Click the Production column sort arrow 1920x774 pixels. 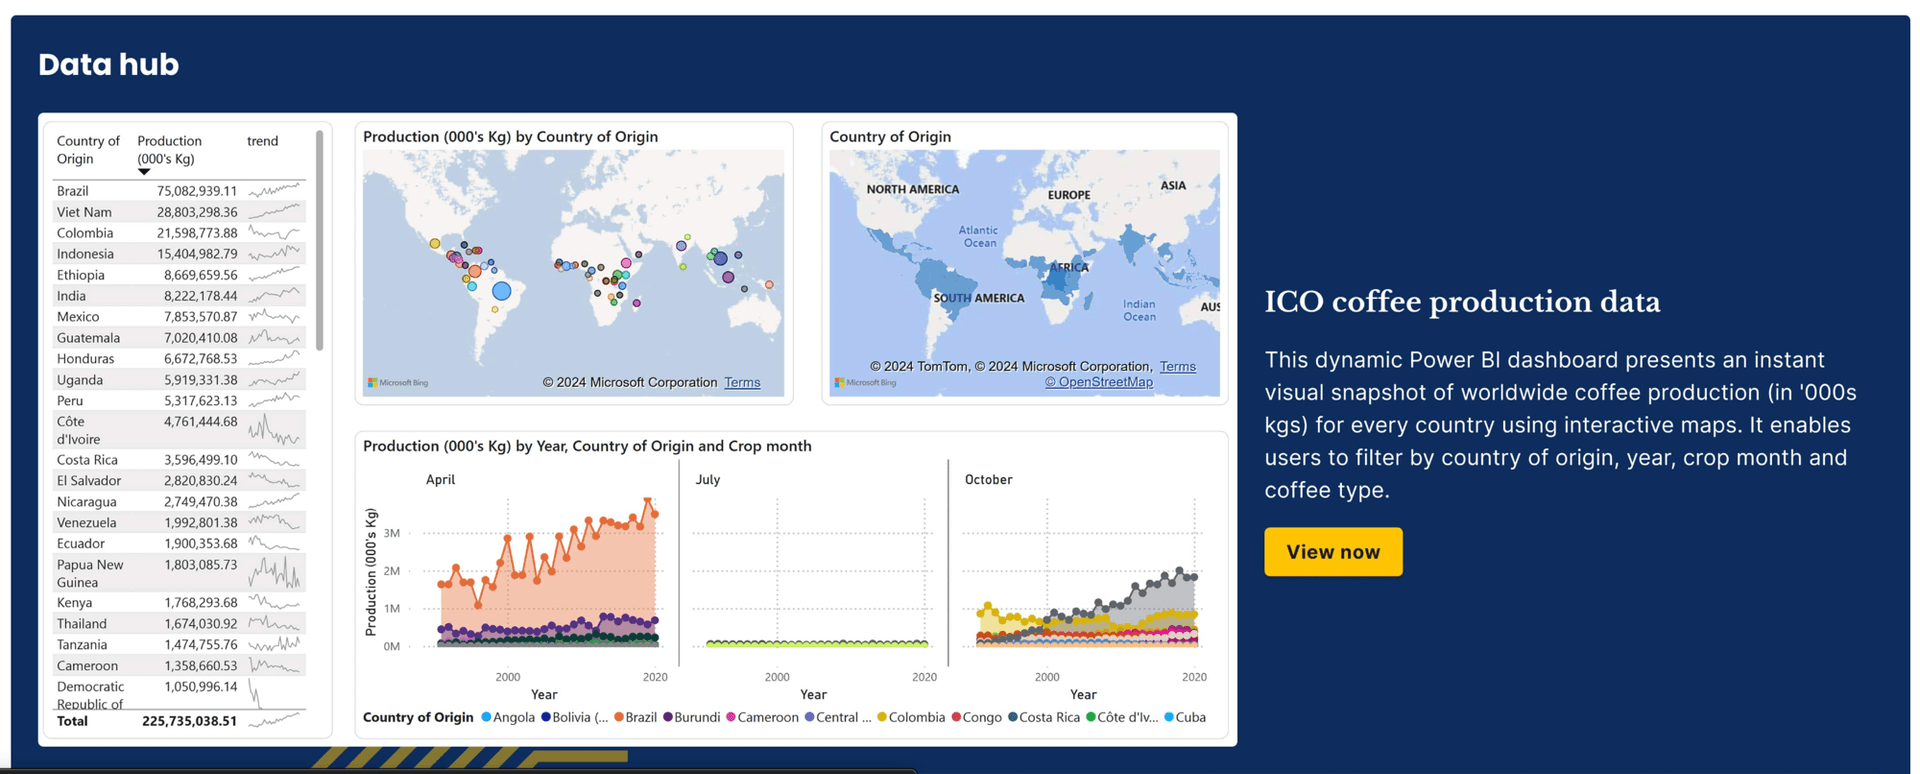click(x=144, y=172)
